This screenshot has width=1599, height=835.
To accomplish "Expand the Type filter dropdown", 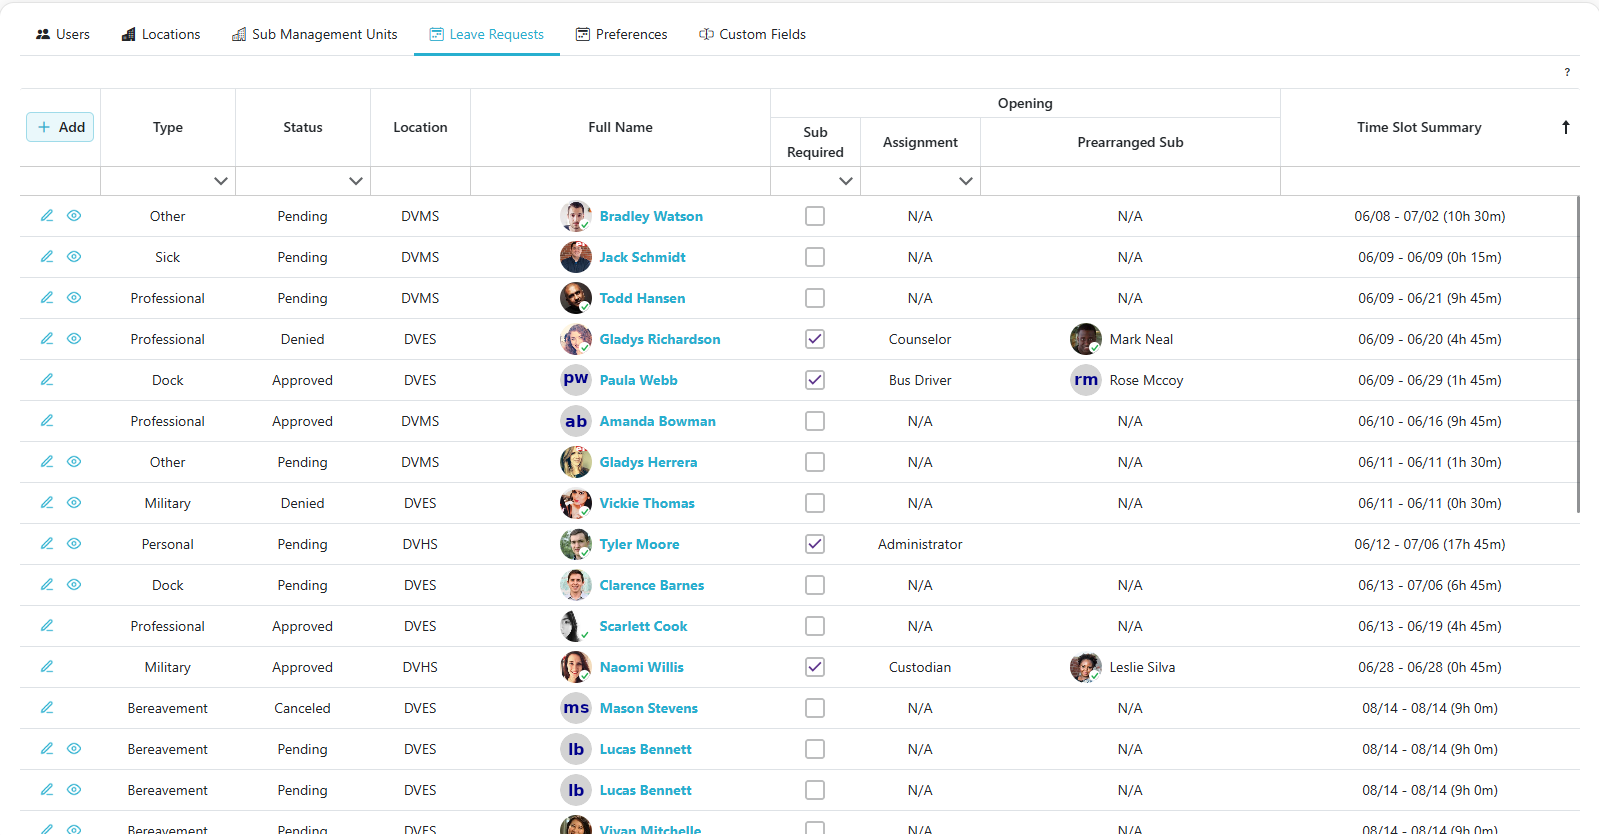I will (221, 181).
